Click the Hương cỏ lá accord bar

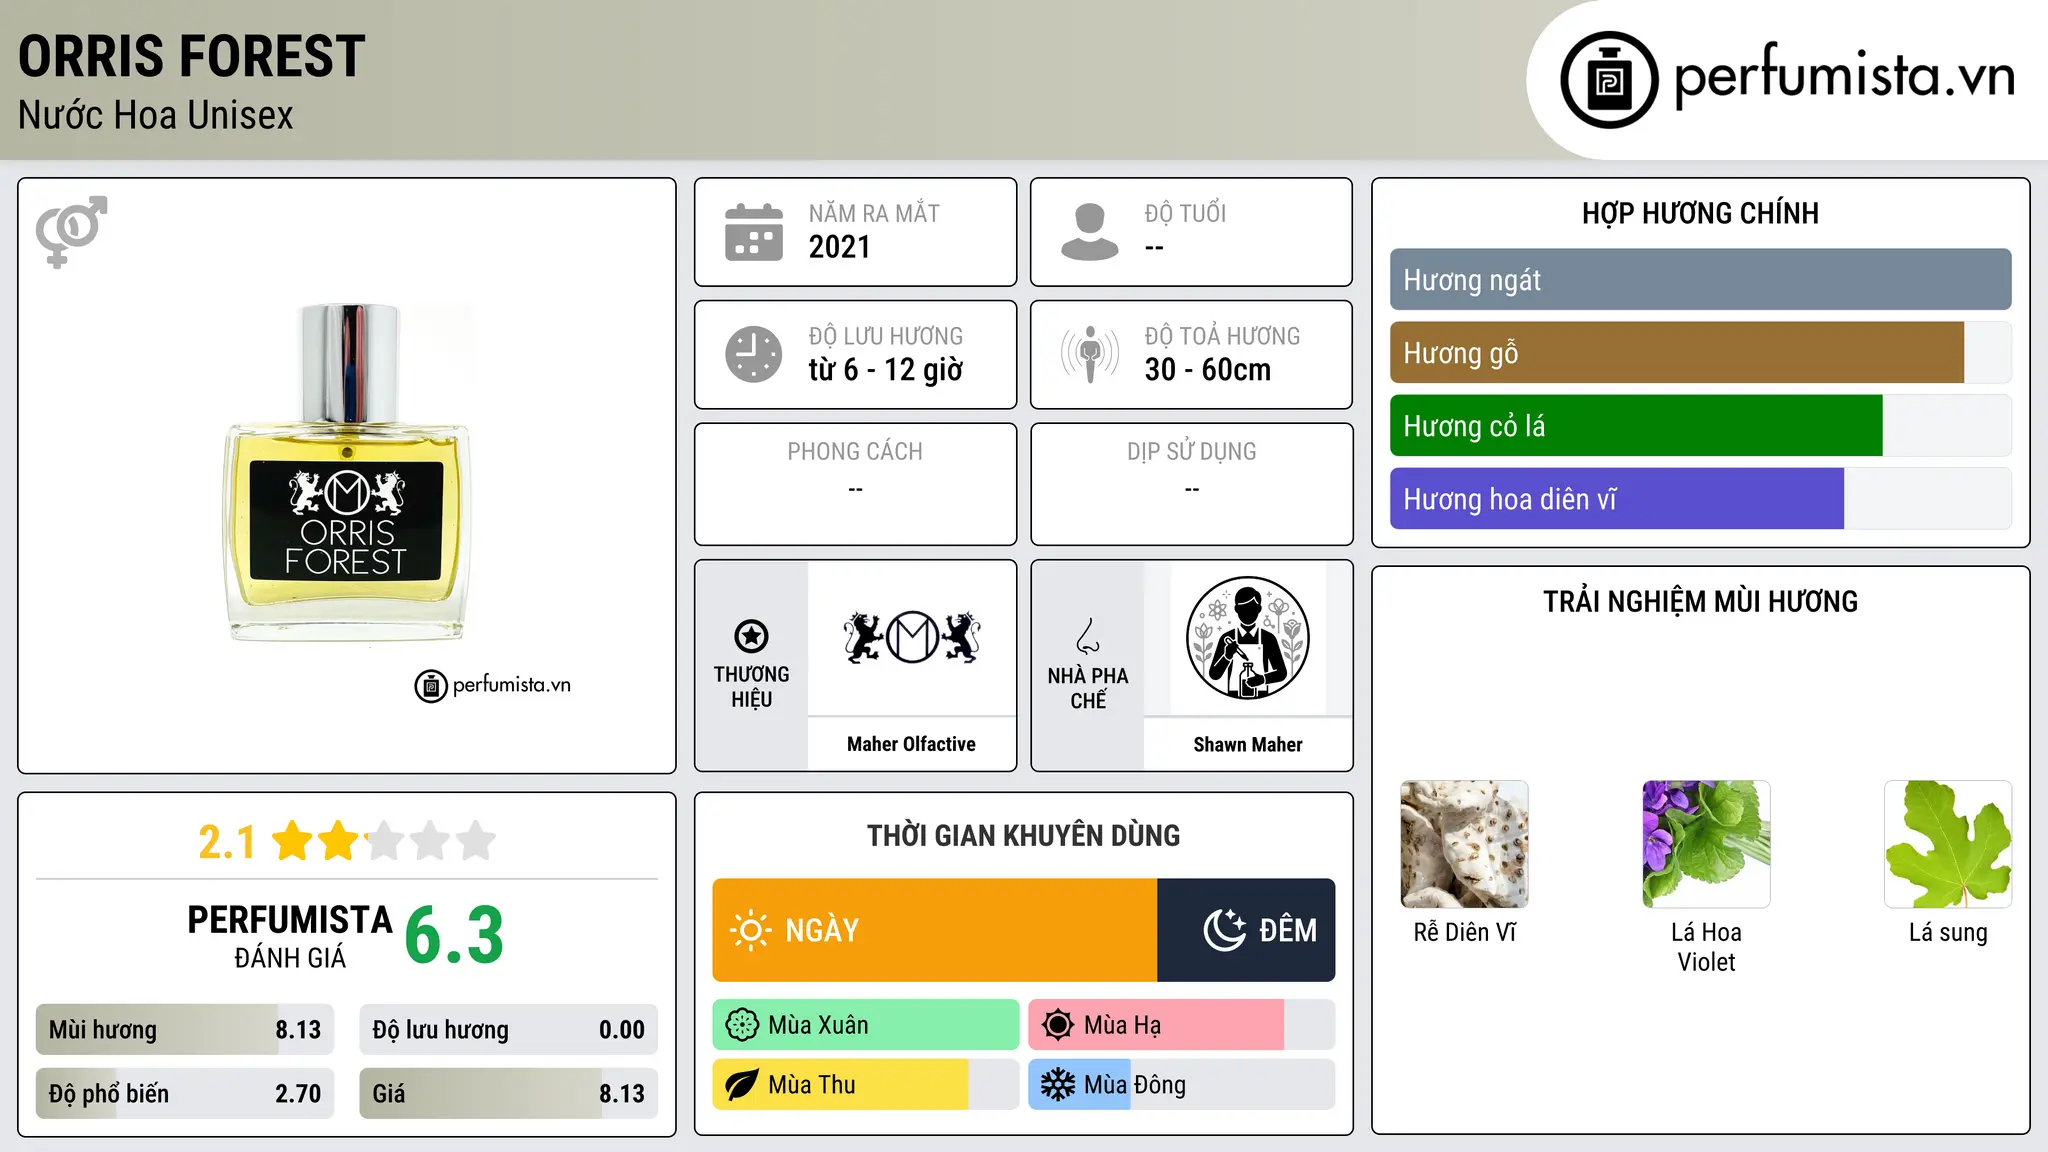(1700, 426)
